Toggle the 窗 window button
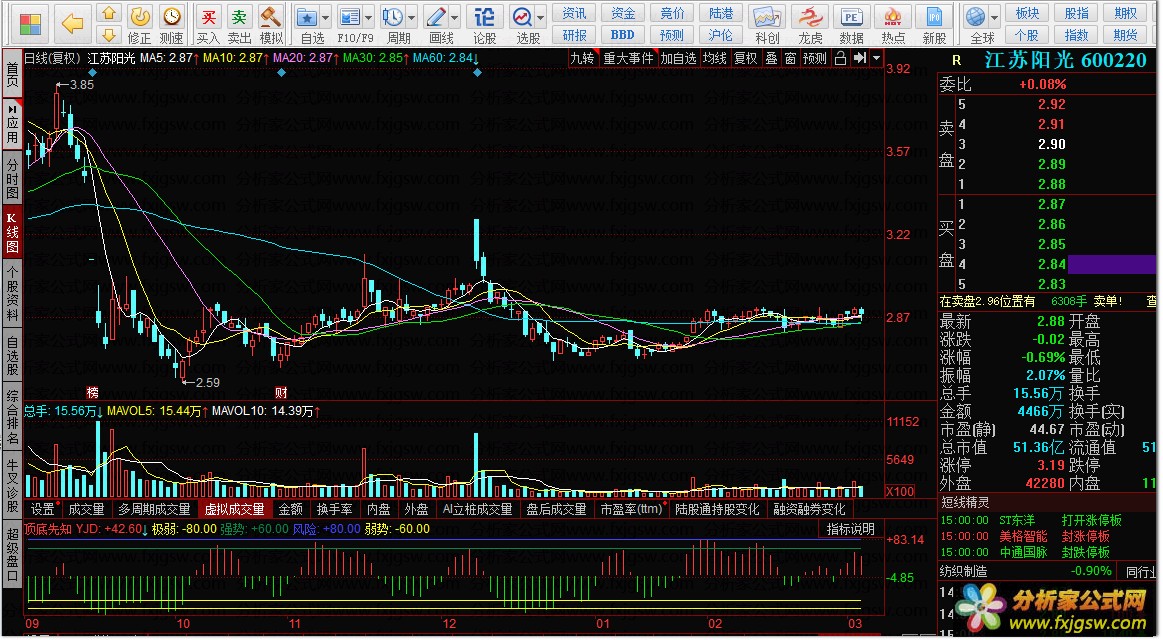This screenshot has height=640, width=1163. pyautogui.click(x=791, y=58)
